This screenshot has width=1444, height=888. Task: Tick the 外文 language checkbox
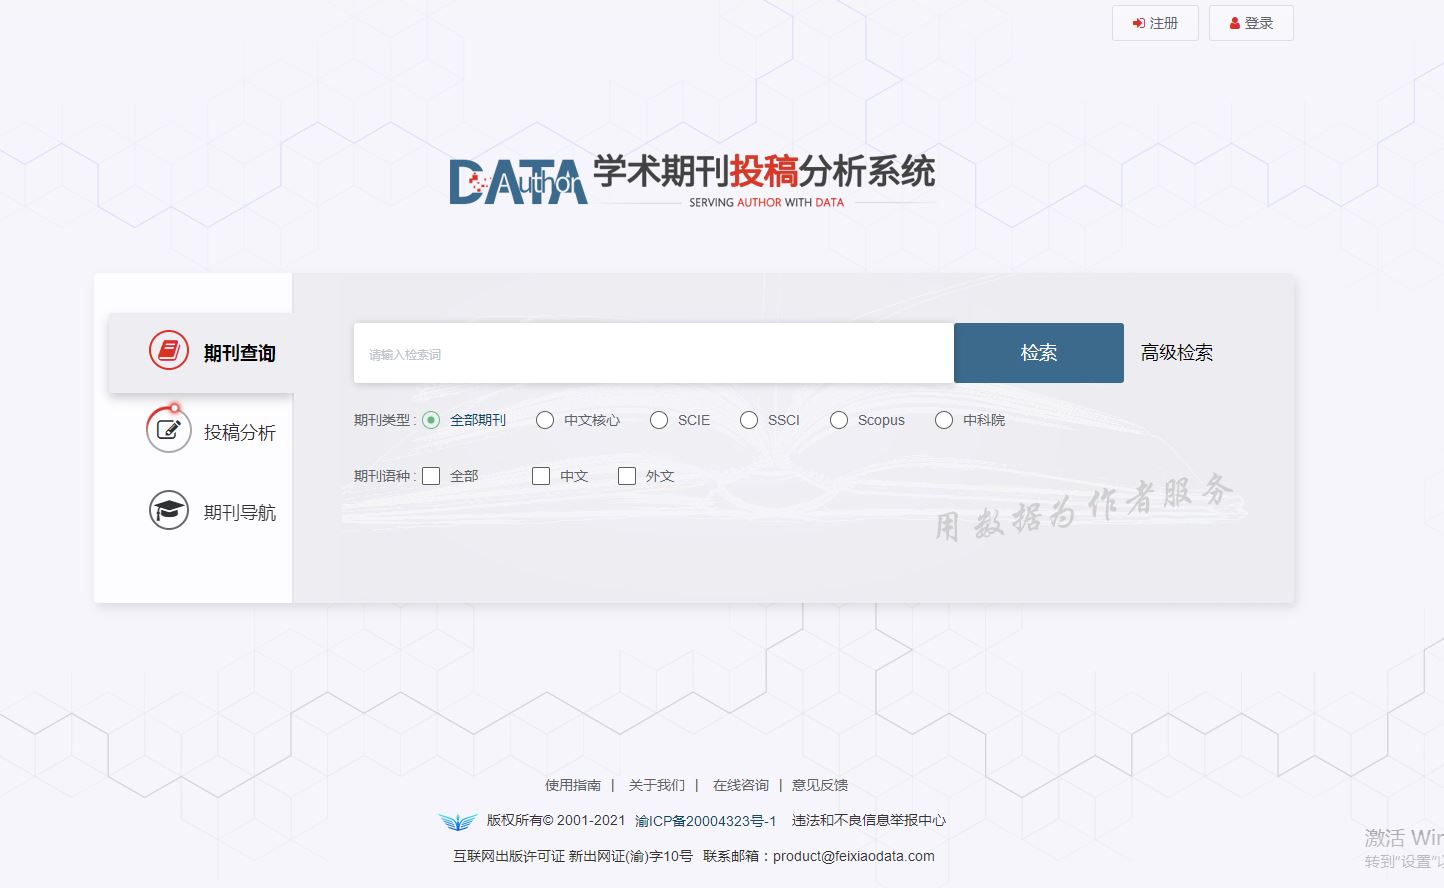pos(627,476)
